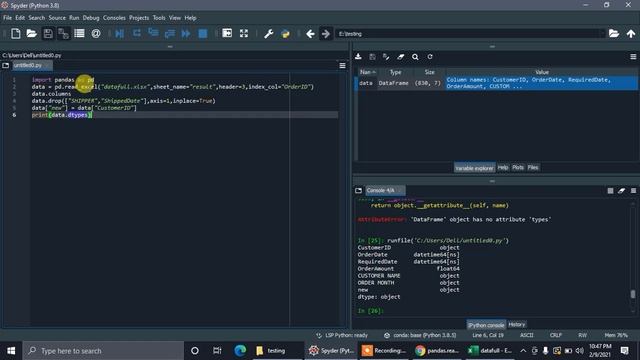Viewport: 640px width, 360px height.
Task: Switch to History tab
Action: point(517,324)
